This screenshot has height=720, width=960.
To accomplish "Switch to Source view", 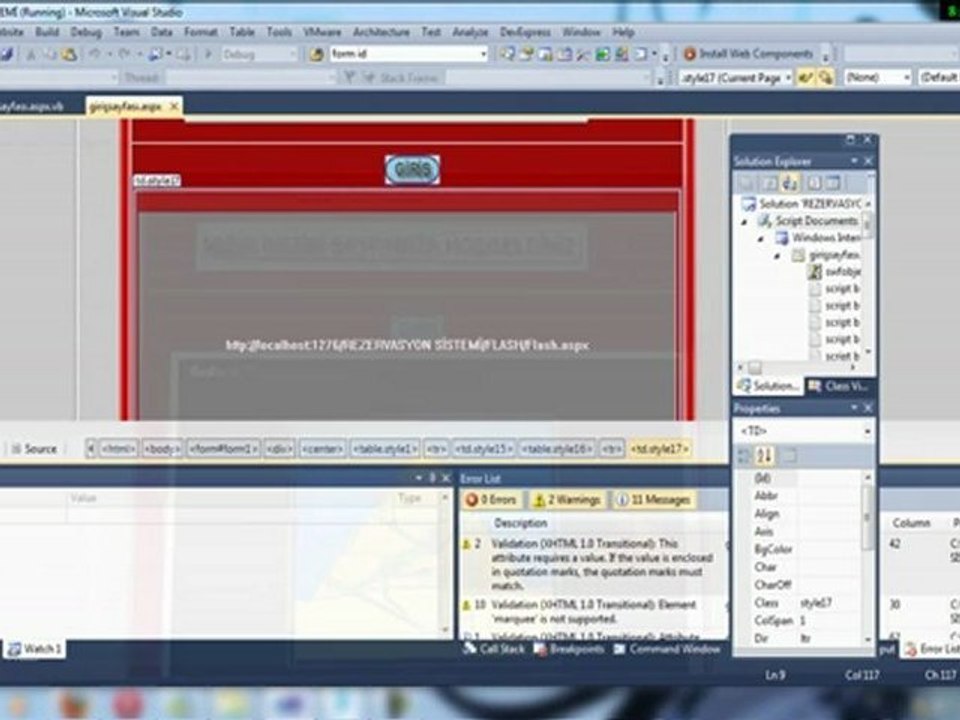I will (34, 449).
